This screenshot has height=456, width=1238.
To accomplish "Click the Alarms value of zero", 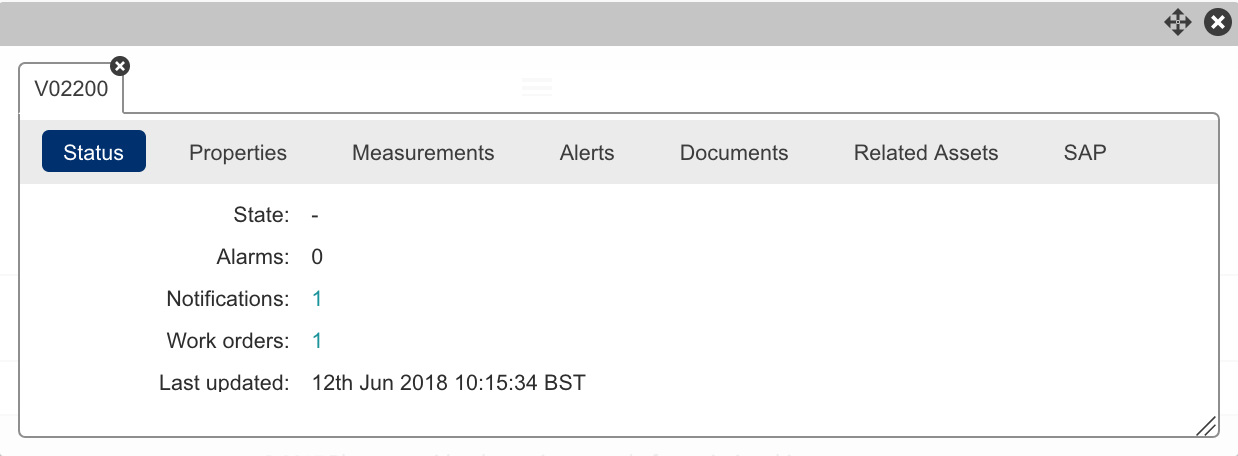I will pos(317,256).
